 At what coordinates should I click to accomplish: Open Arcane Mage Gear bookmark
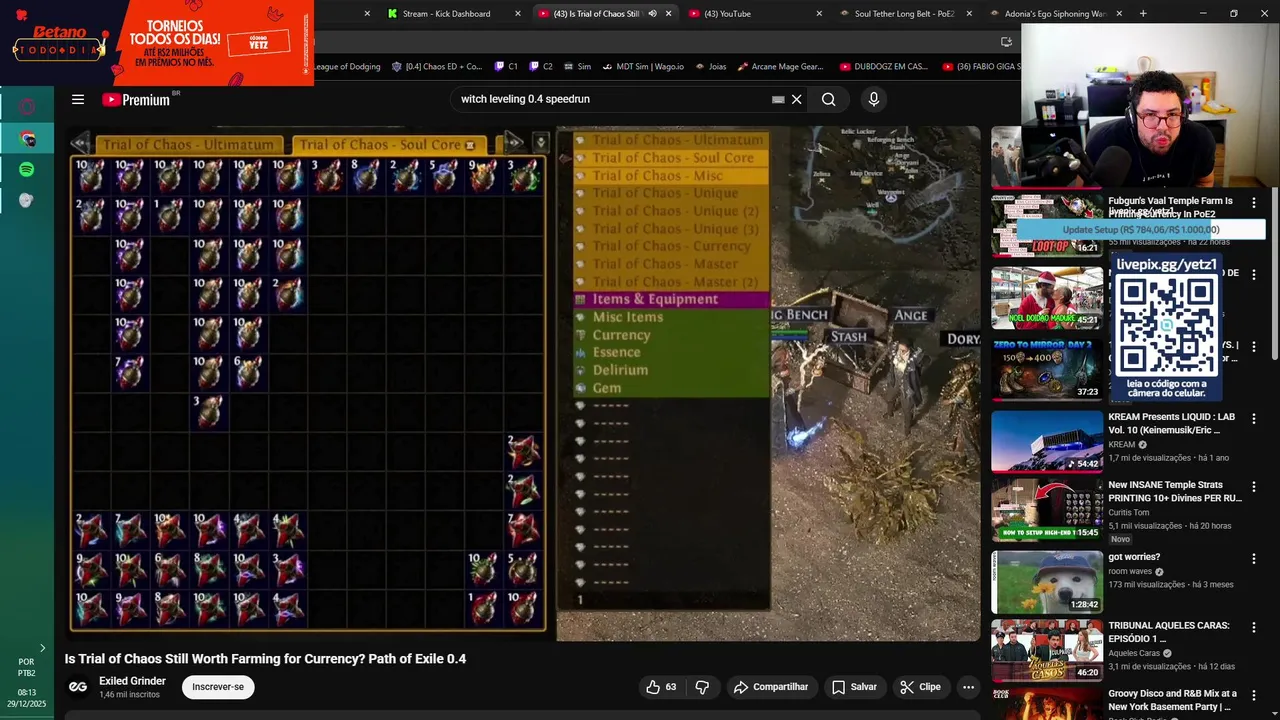click(x=781, y=67)
